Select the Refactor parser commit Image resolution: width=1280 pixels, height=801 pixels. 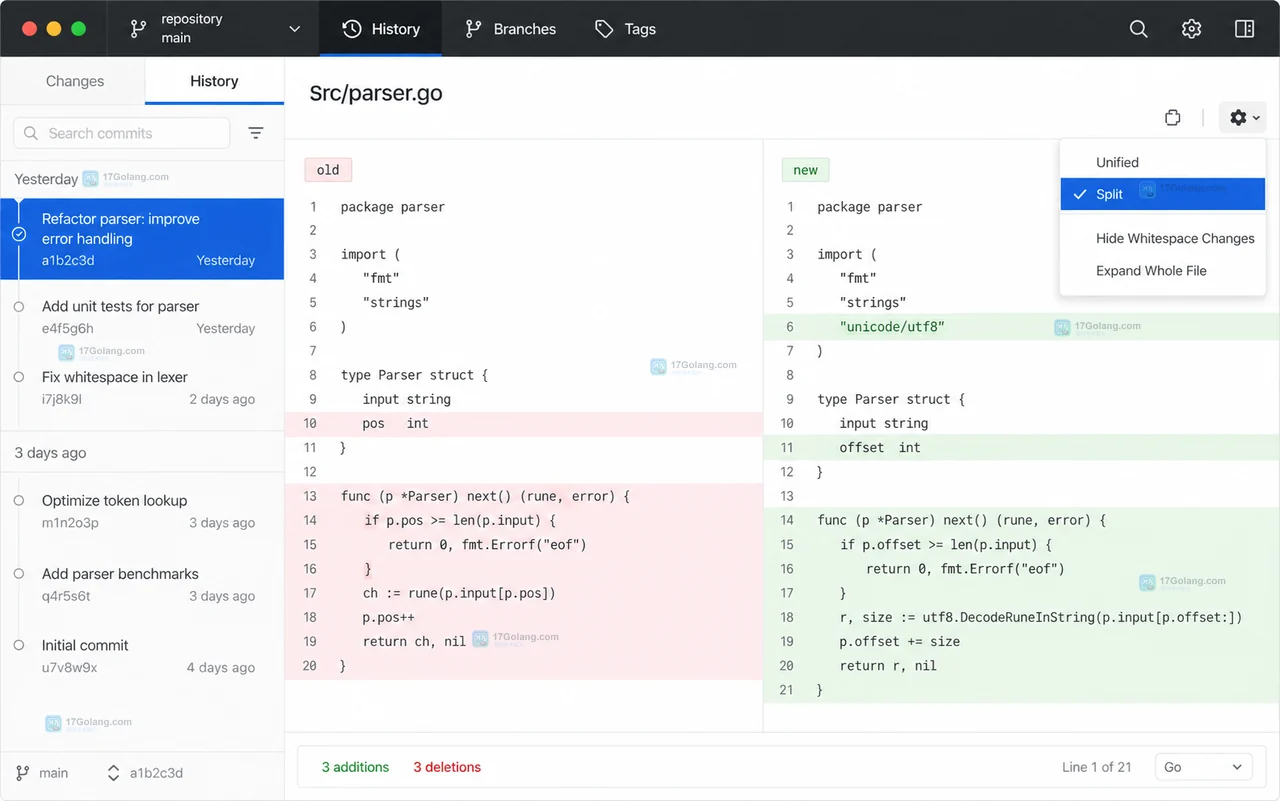(x=142, y=239)
